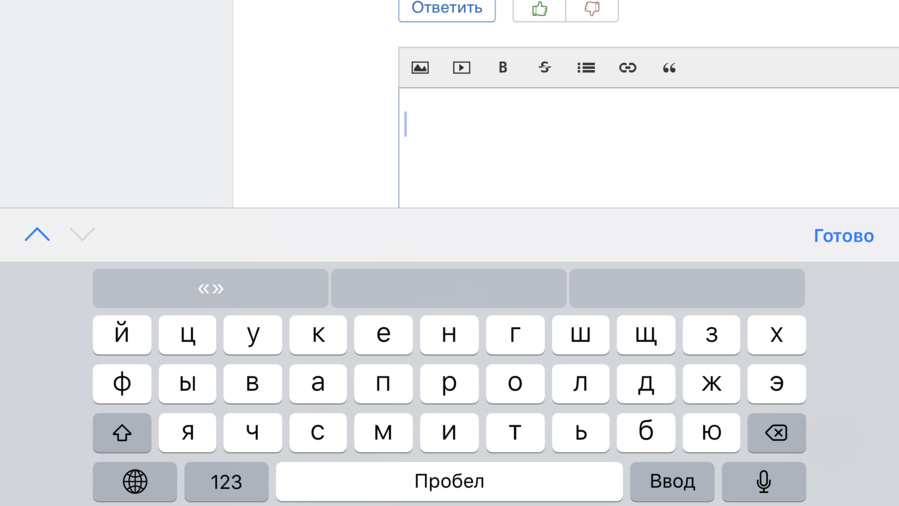899x506 pixels.
Task: Tap the в key
Action: 253,383
